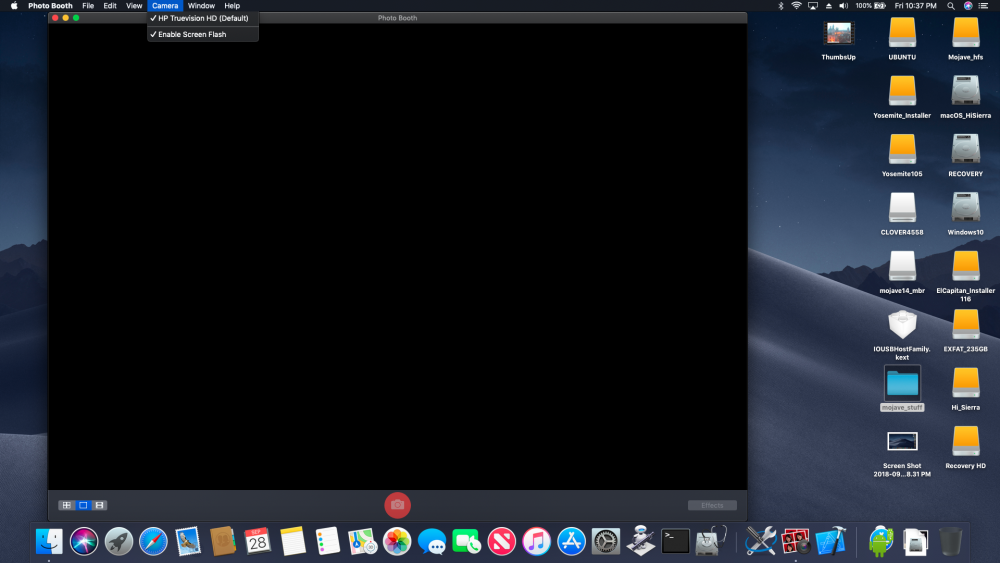Click the Fri 10:37 PM clock

[x=915, y=6]
